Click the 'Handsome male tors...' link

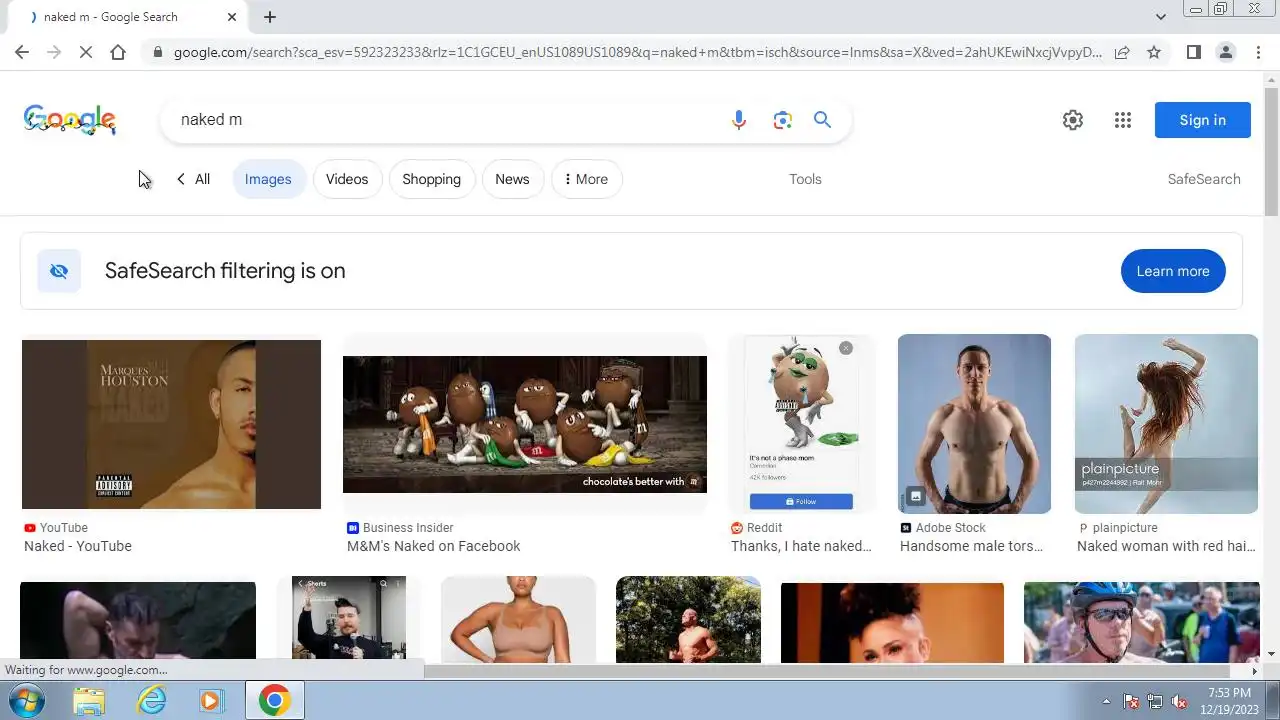pos(971,546)
